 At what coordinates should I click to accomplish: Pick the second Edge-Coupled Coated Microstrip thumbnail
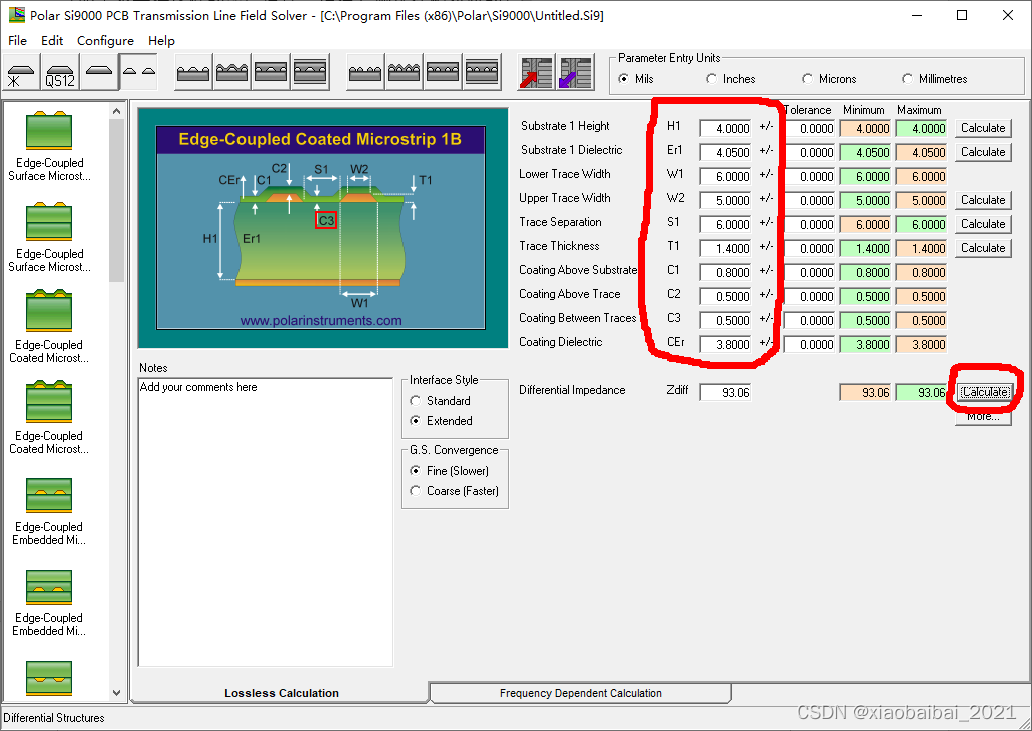pos(49,402)
